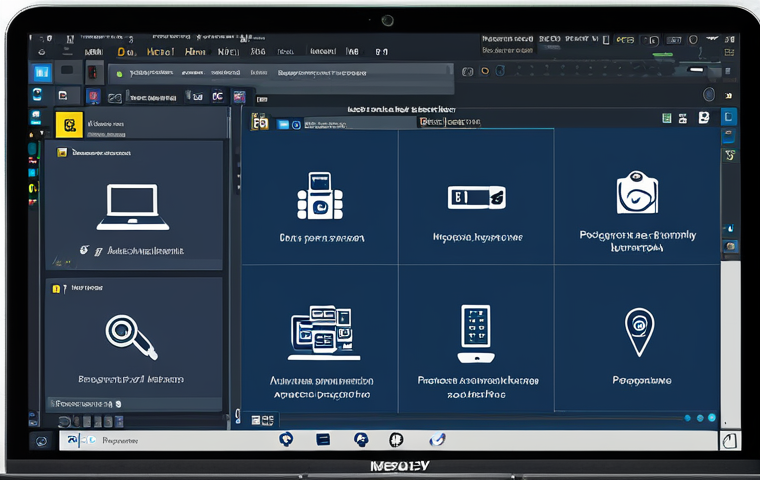Click the blue folder icon in grid header
The image size is (760, 480).
[x=283, y=125]
